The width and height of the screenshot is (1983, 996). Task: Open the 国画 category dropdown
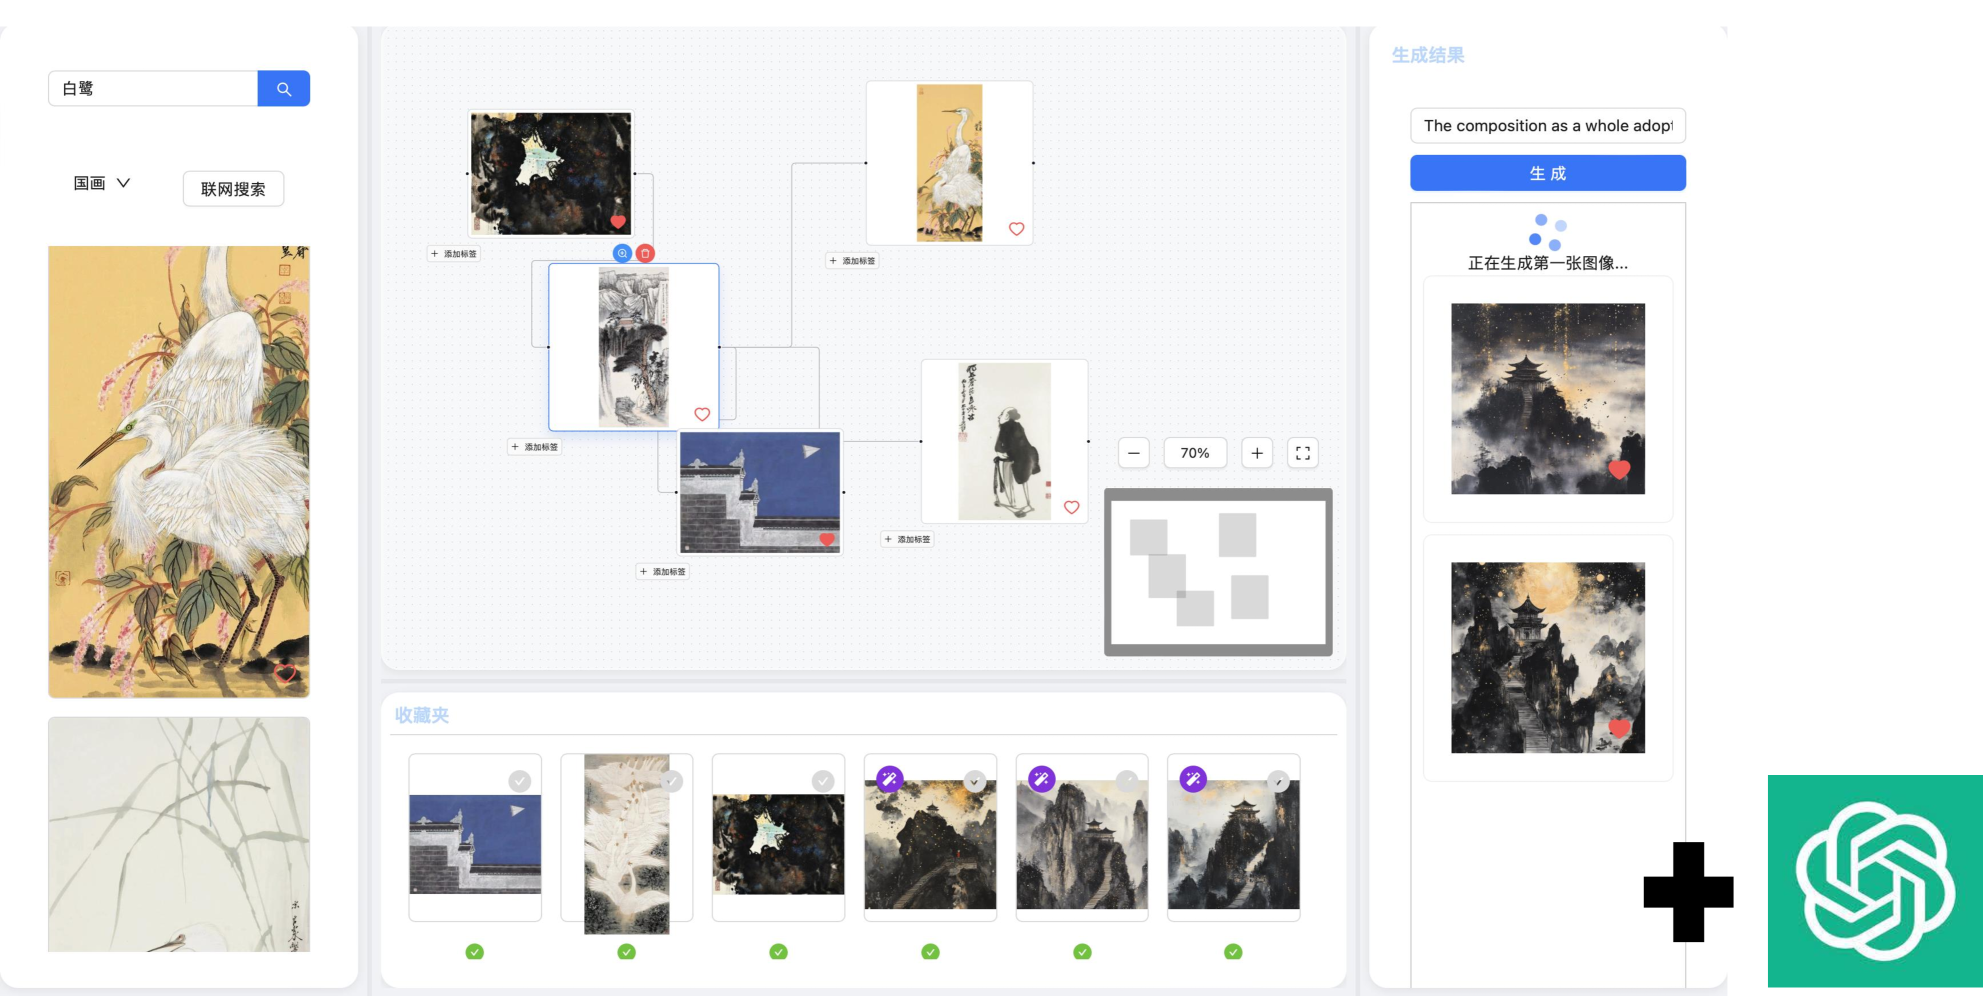[101, 183]
